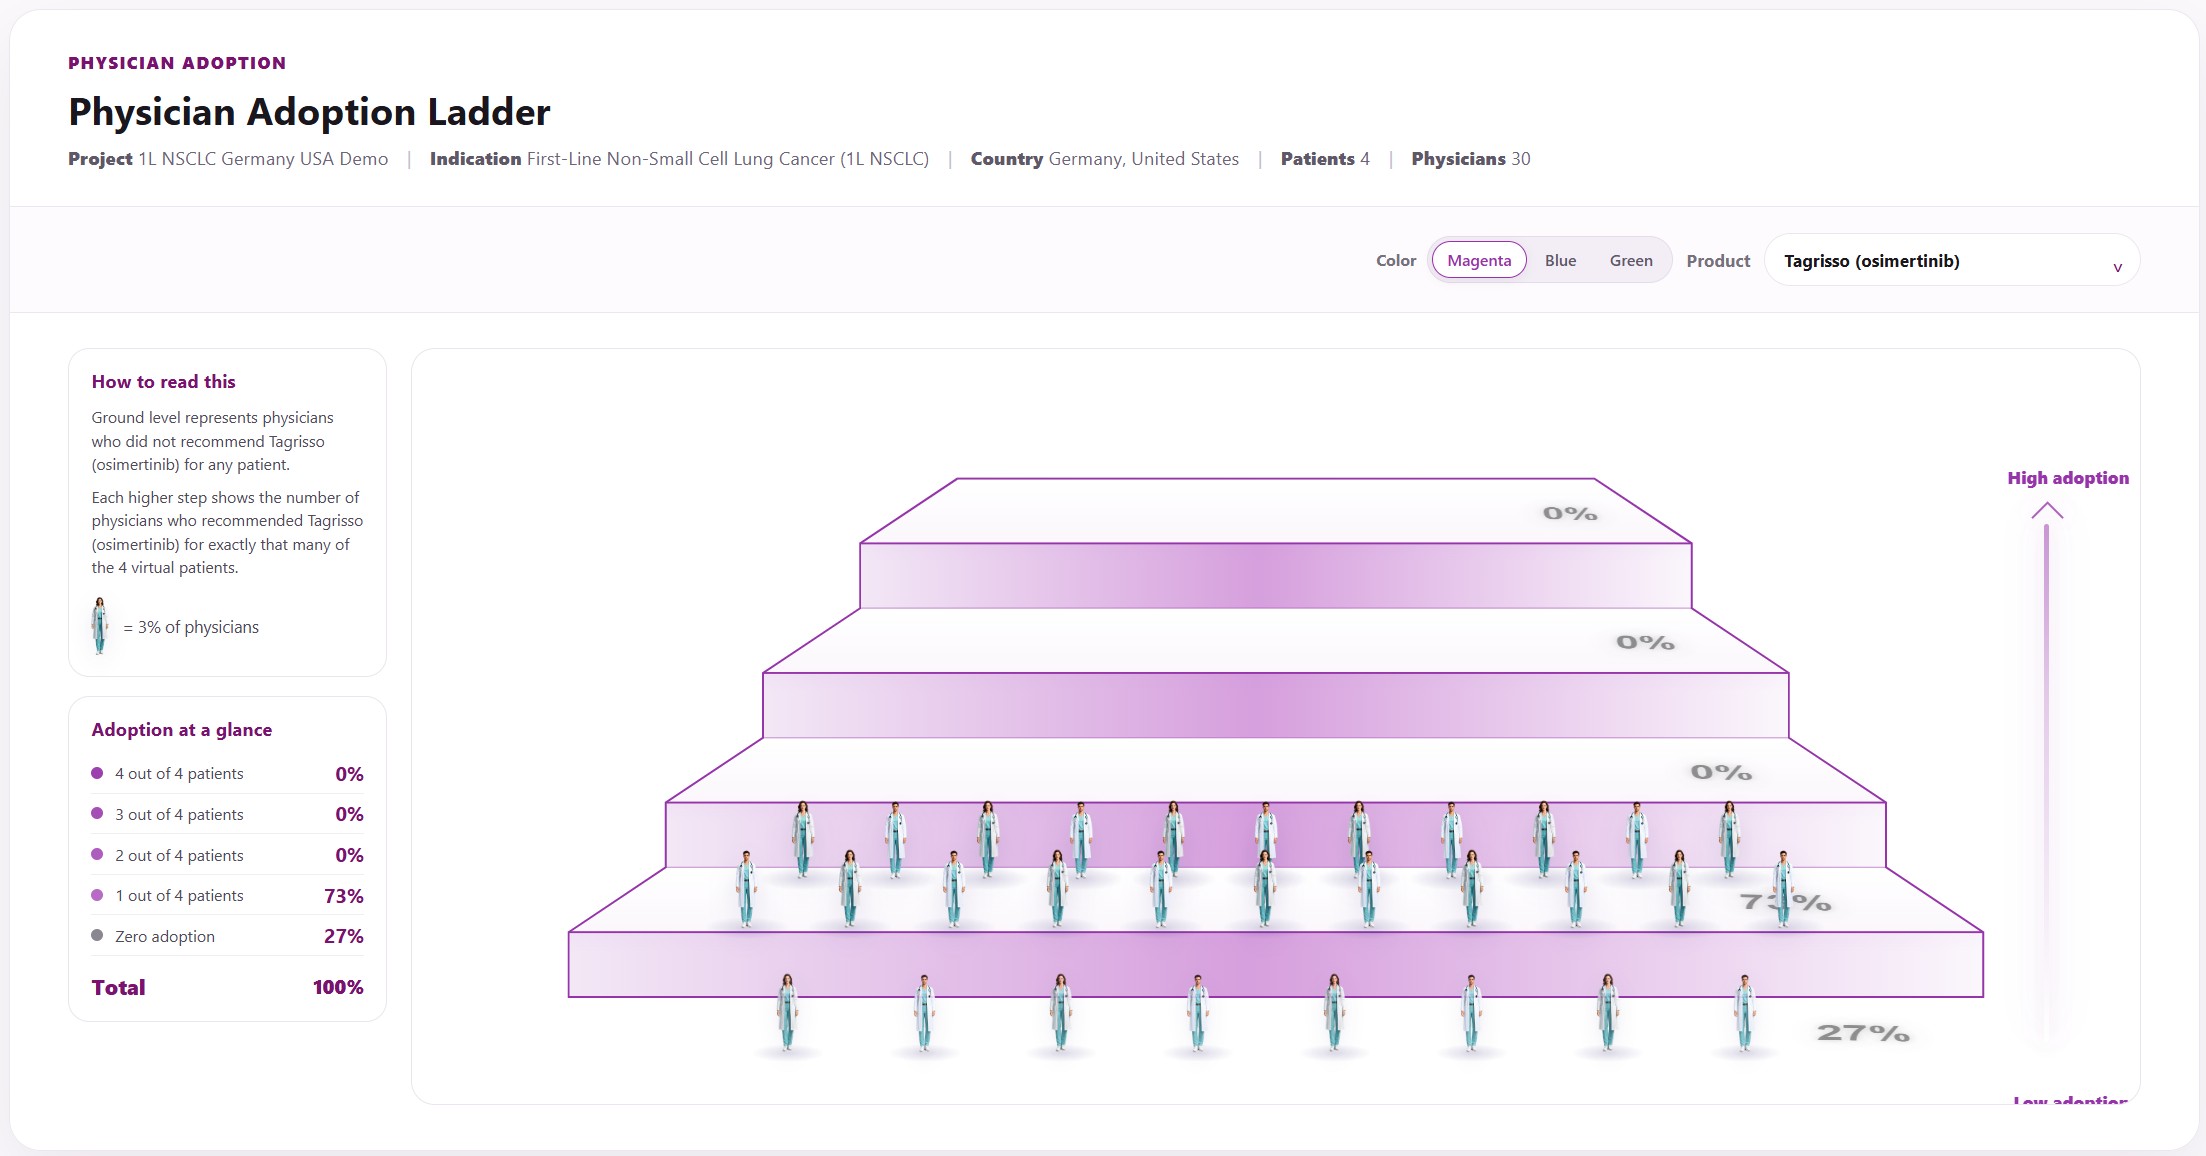Click the '2 out of 4 patients' row label
Screen dimensions: 2206x1156
coord(179,855)
